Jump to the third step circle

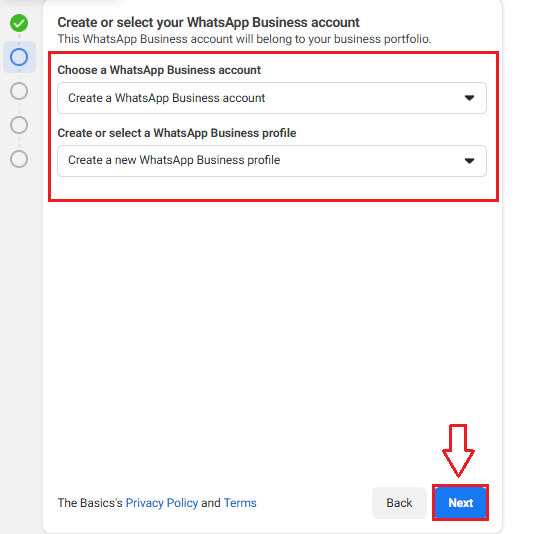[19, 91]
